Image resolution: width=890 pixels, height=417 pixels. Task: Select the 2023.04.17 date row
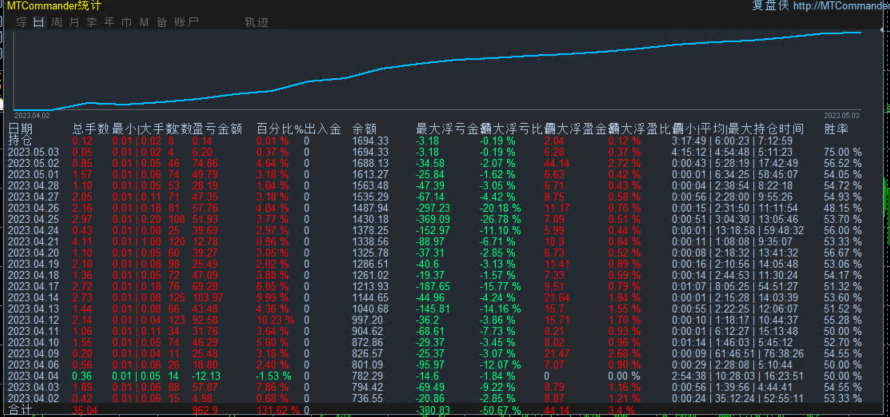pyautogui.click(x=436, y=286)
